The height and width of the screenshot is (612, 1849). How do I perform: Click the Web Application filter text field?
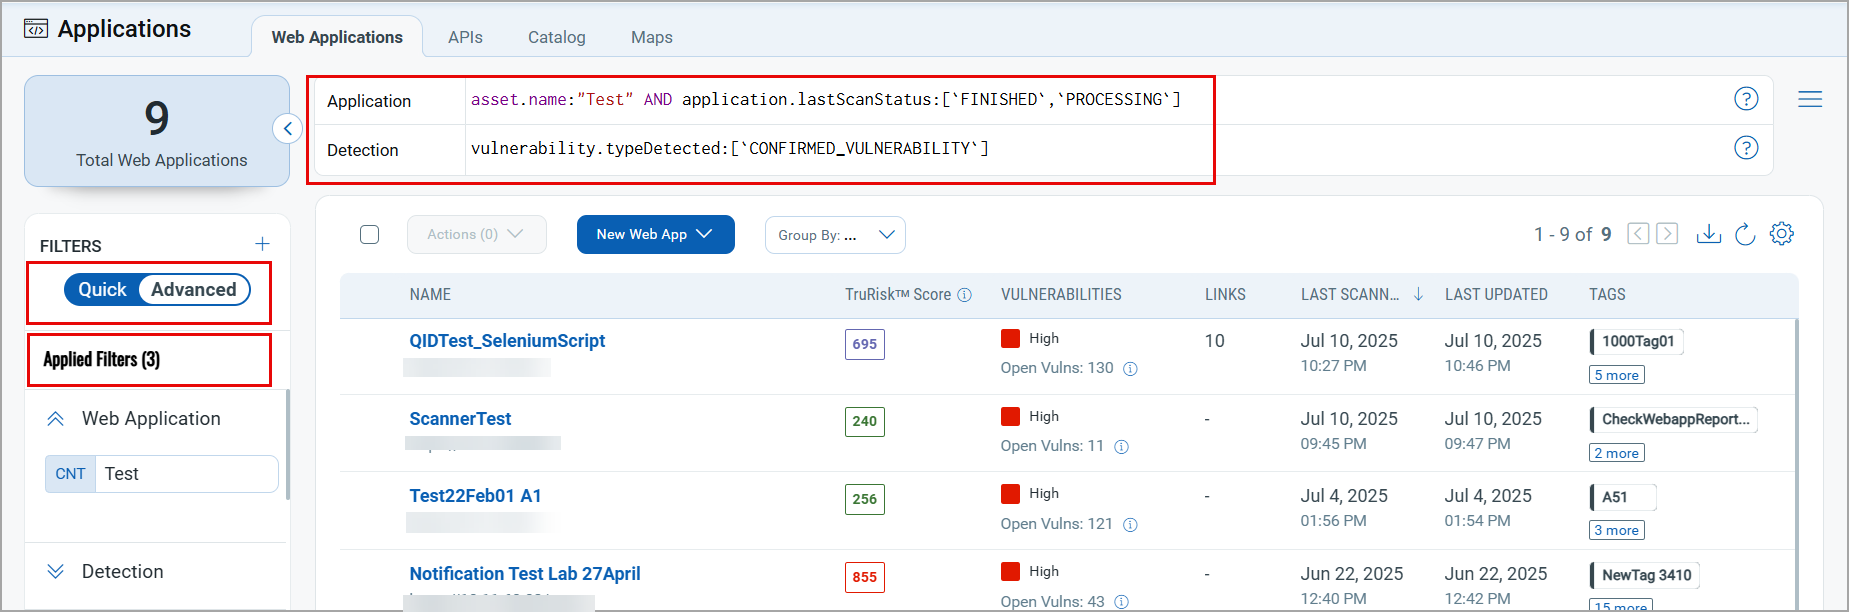(x=186, y=474)
